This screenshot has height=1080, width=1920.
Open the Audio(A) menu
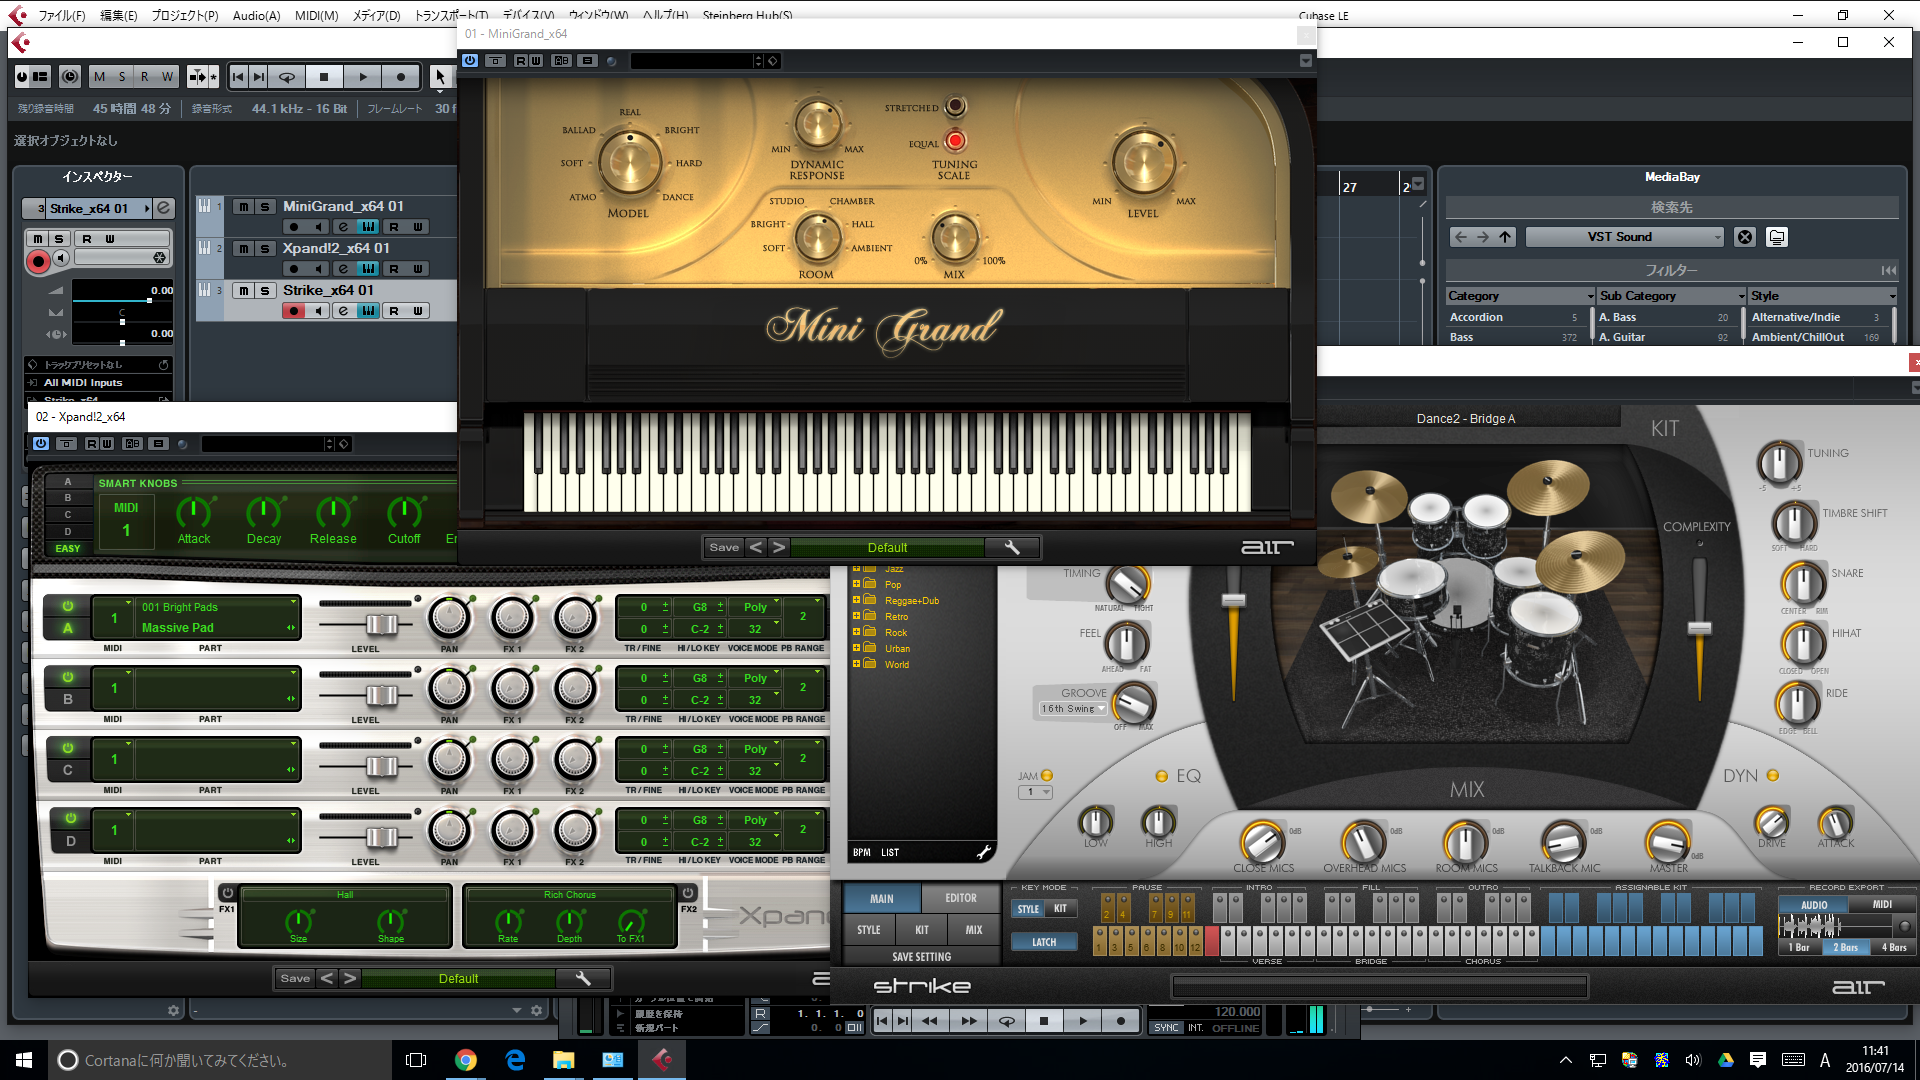256,15
